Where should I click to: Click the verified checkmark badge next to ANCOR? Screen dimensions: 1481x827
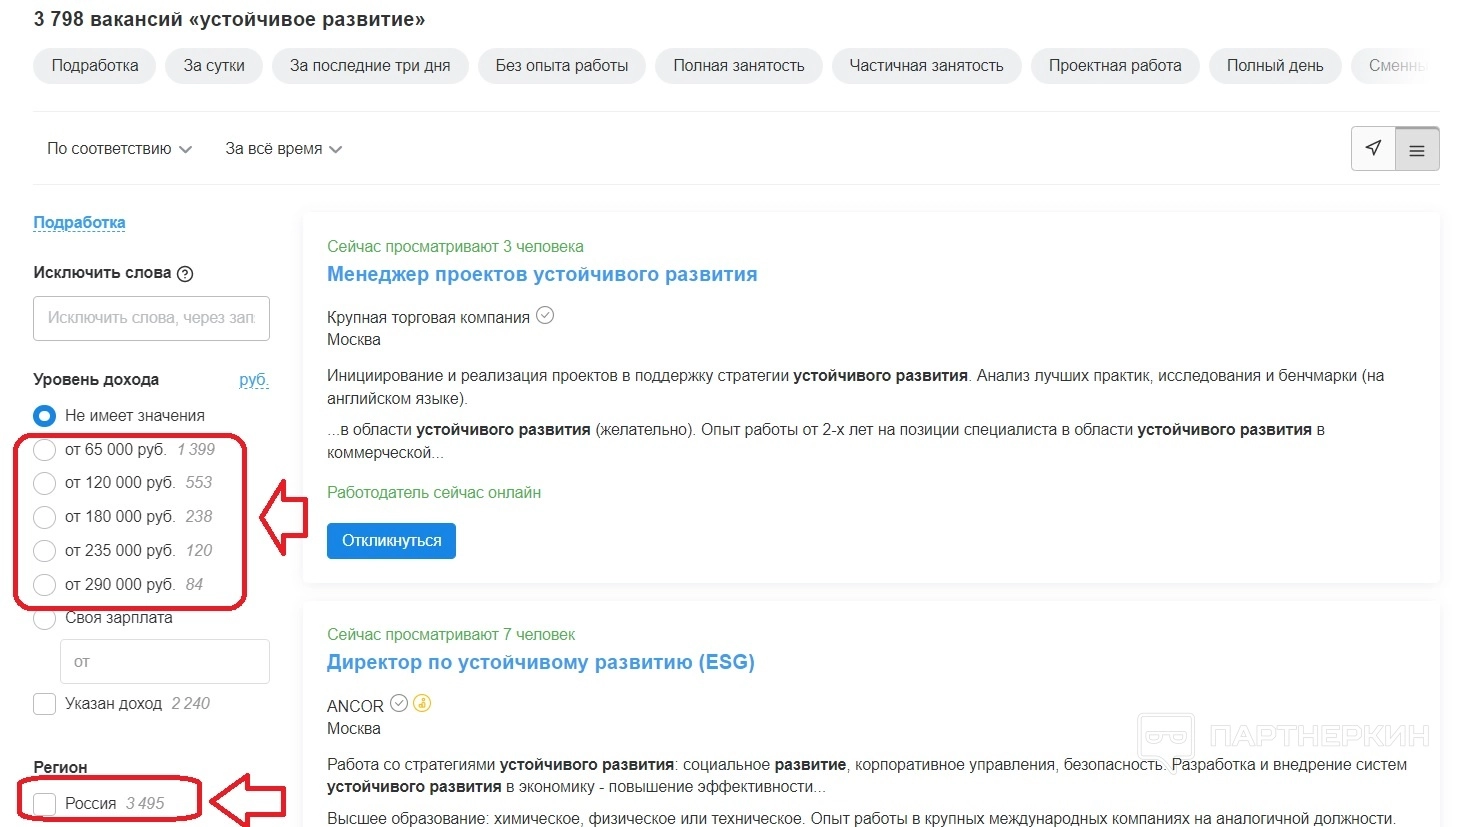[399, 704]
